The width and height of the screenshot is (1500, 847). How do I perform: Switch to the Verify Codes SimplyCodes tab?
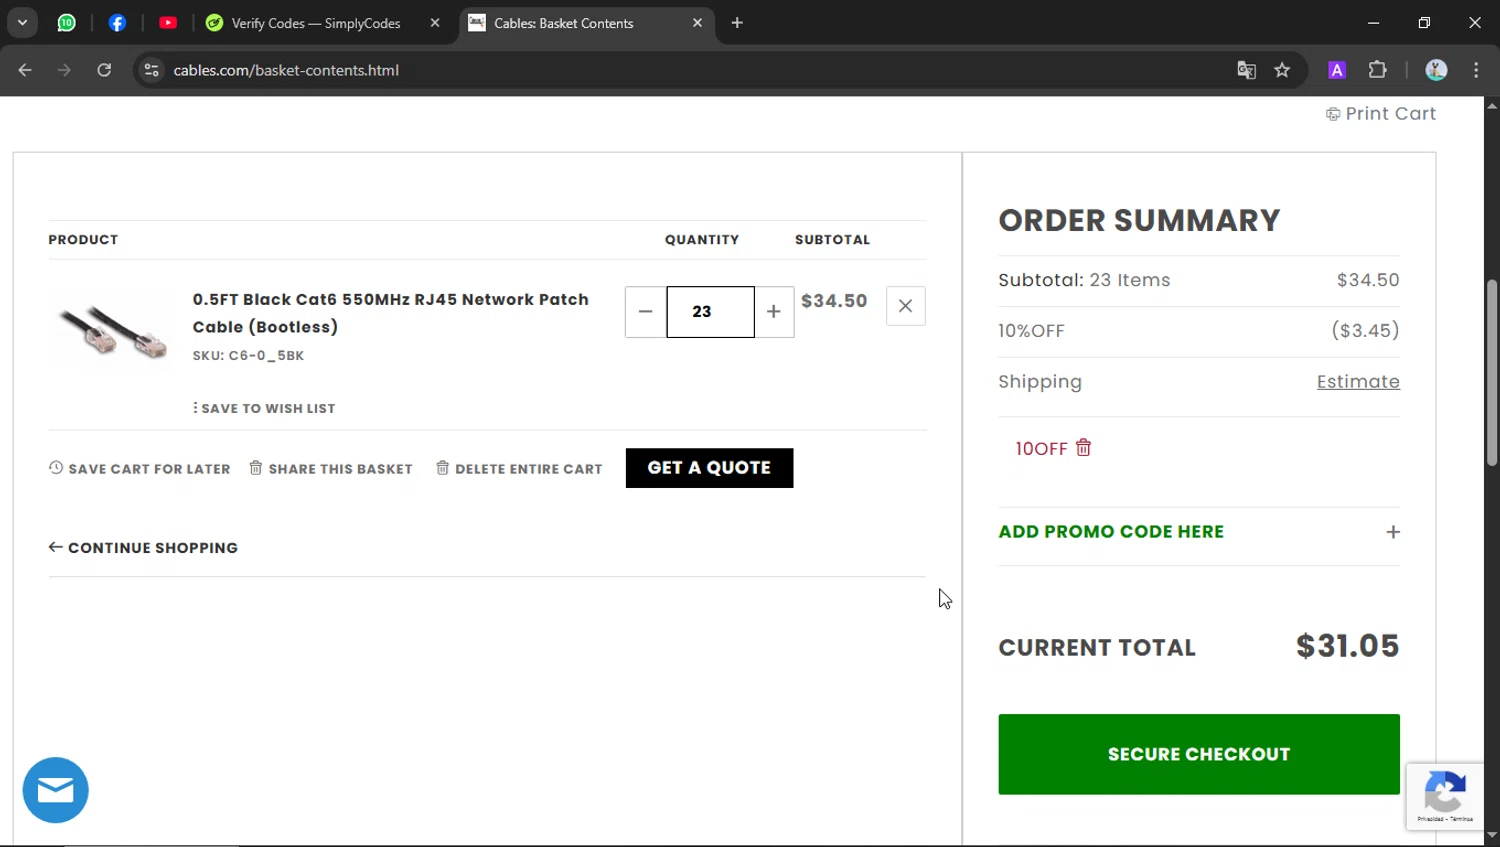coord(315,23)
